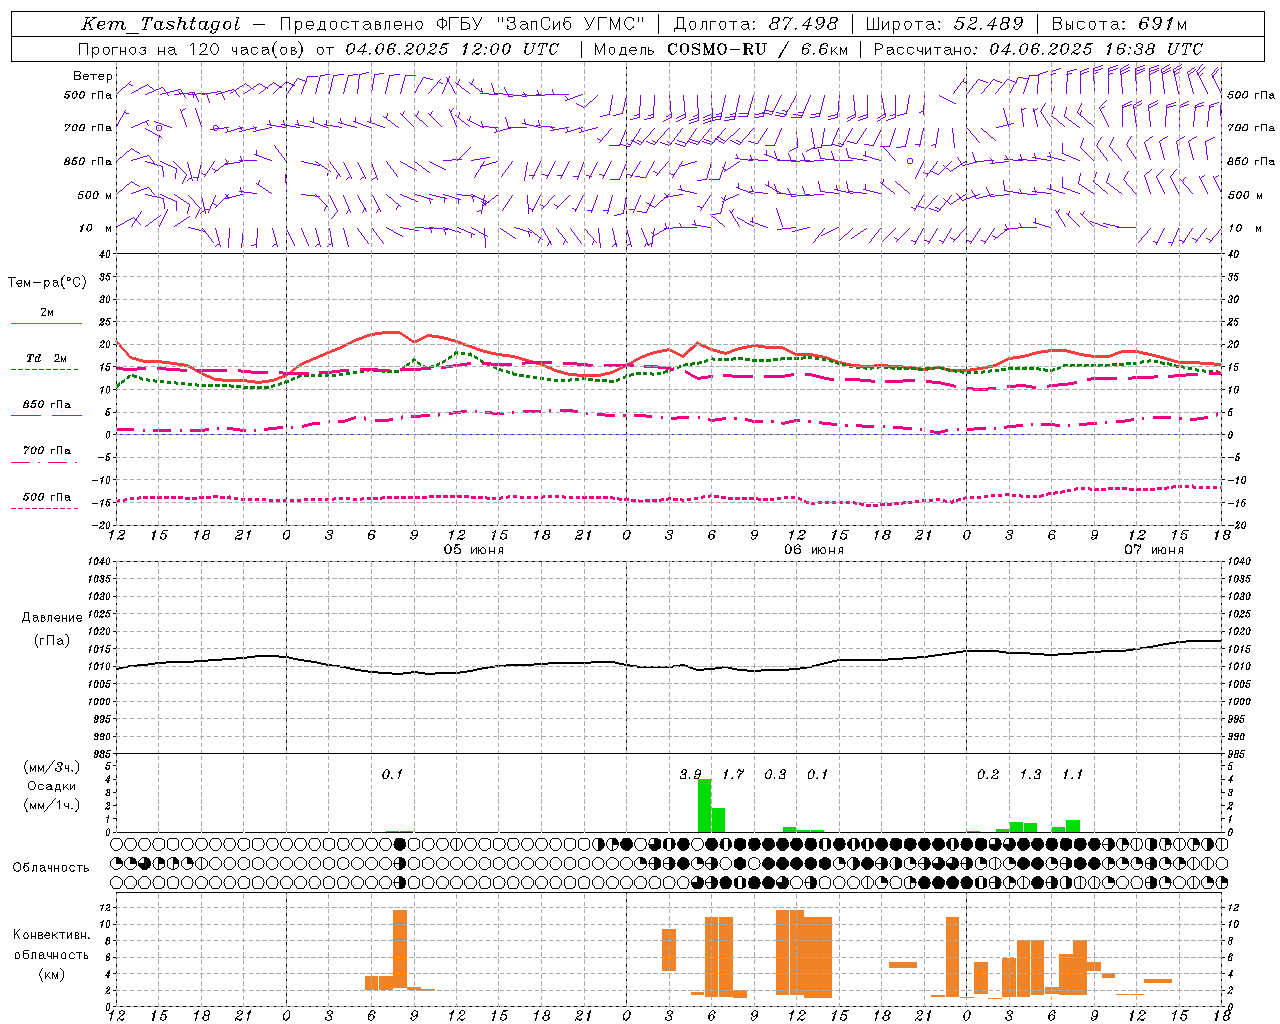Click the 06 июня date label

814,550
